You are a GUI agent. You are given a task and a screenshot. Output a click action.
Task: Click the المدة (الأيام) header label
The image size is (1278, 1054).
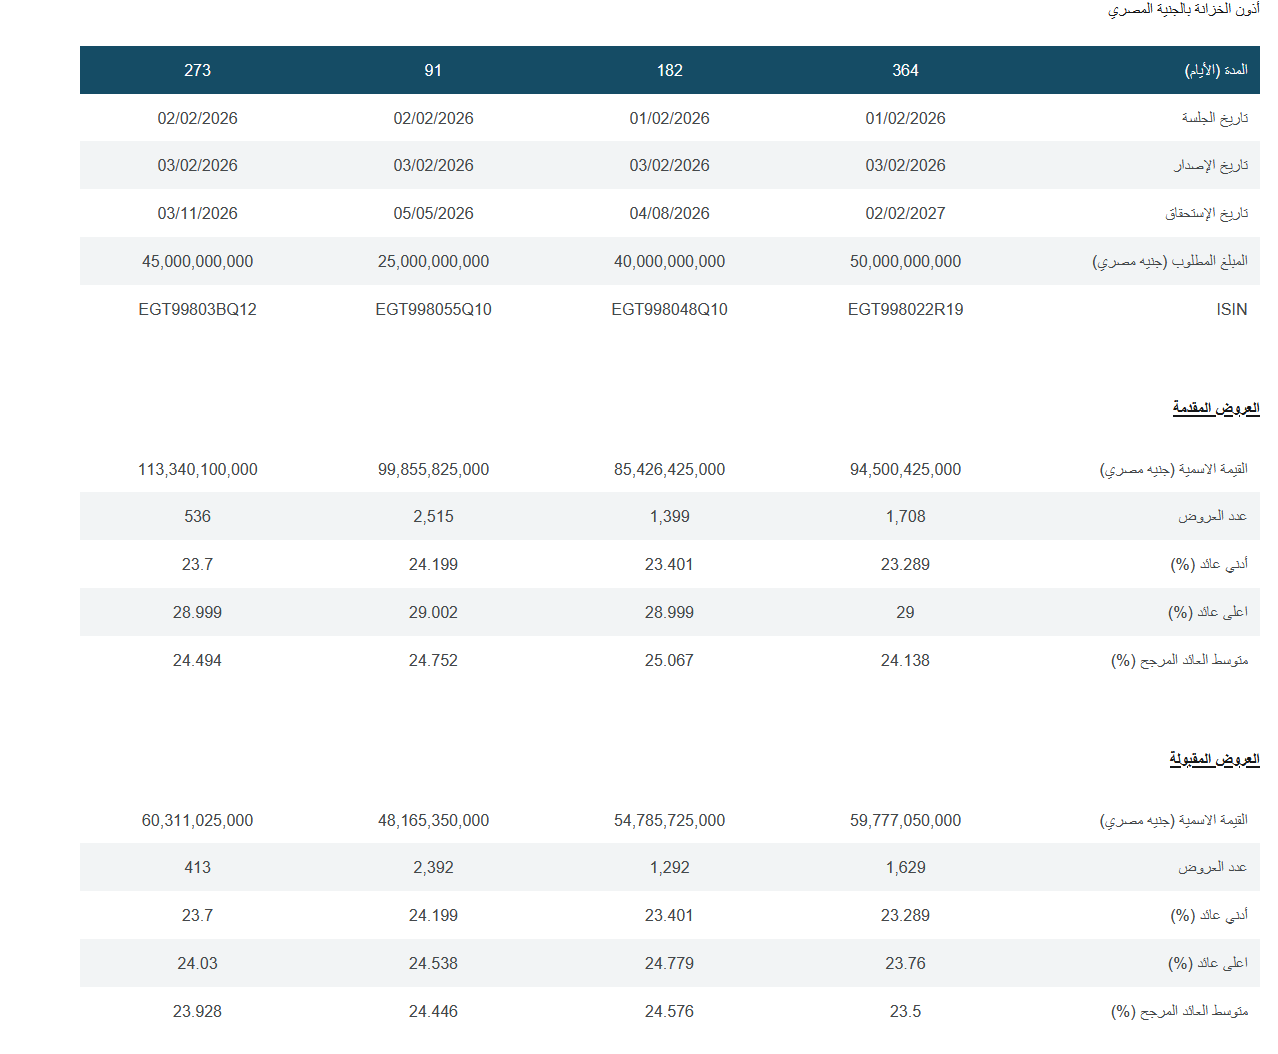coord(1216,70)
